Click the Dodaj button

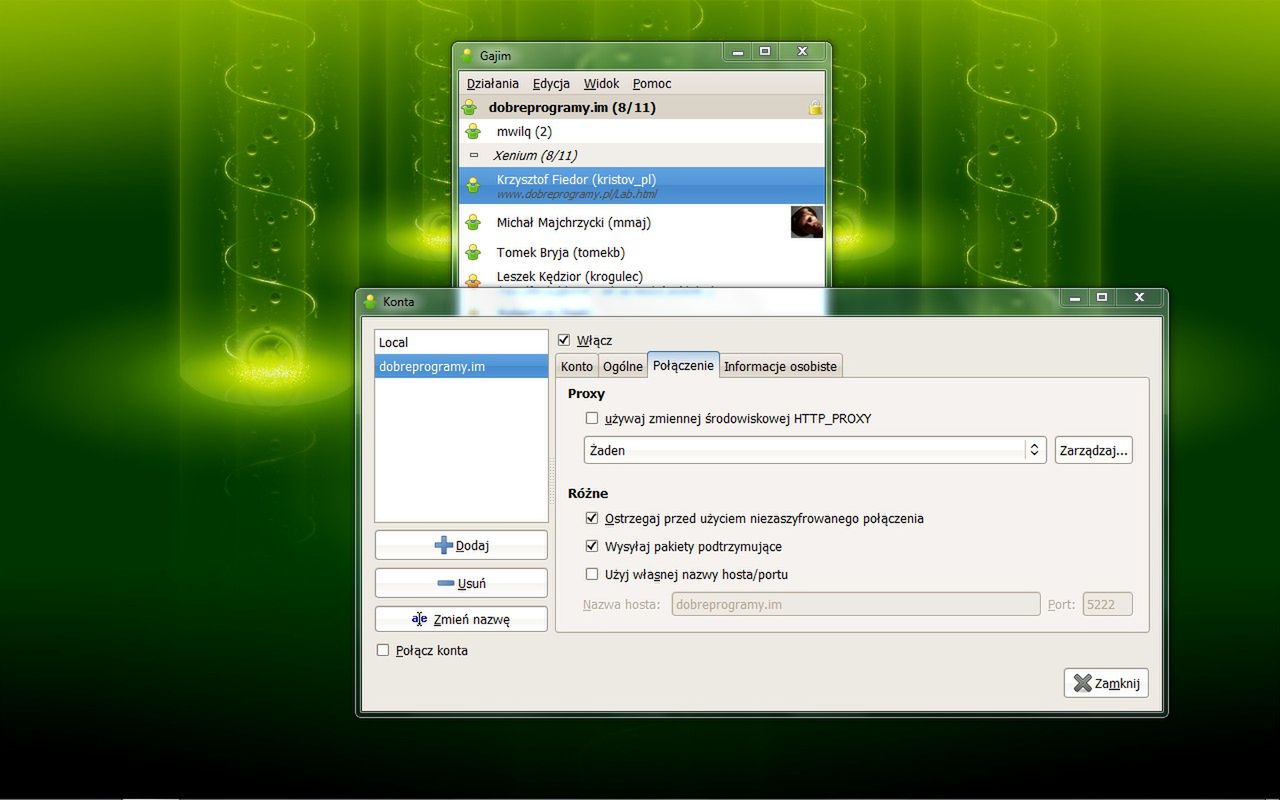click(x=461, y=545)
